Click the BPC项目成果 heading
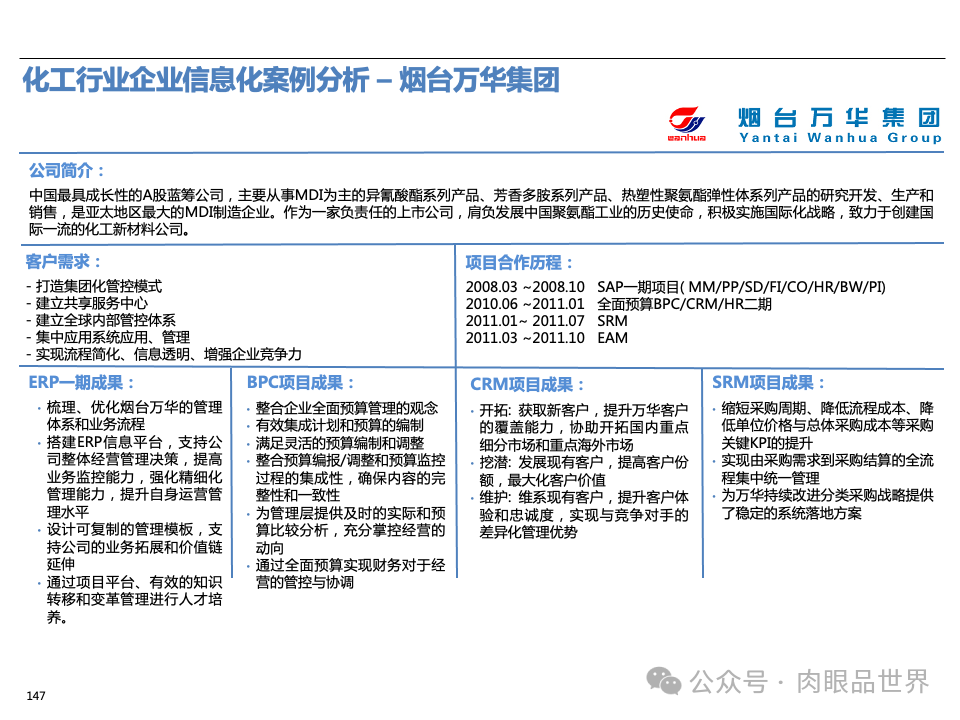Image resolution: width=960 pixels, height=720 pixels. 300,383
